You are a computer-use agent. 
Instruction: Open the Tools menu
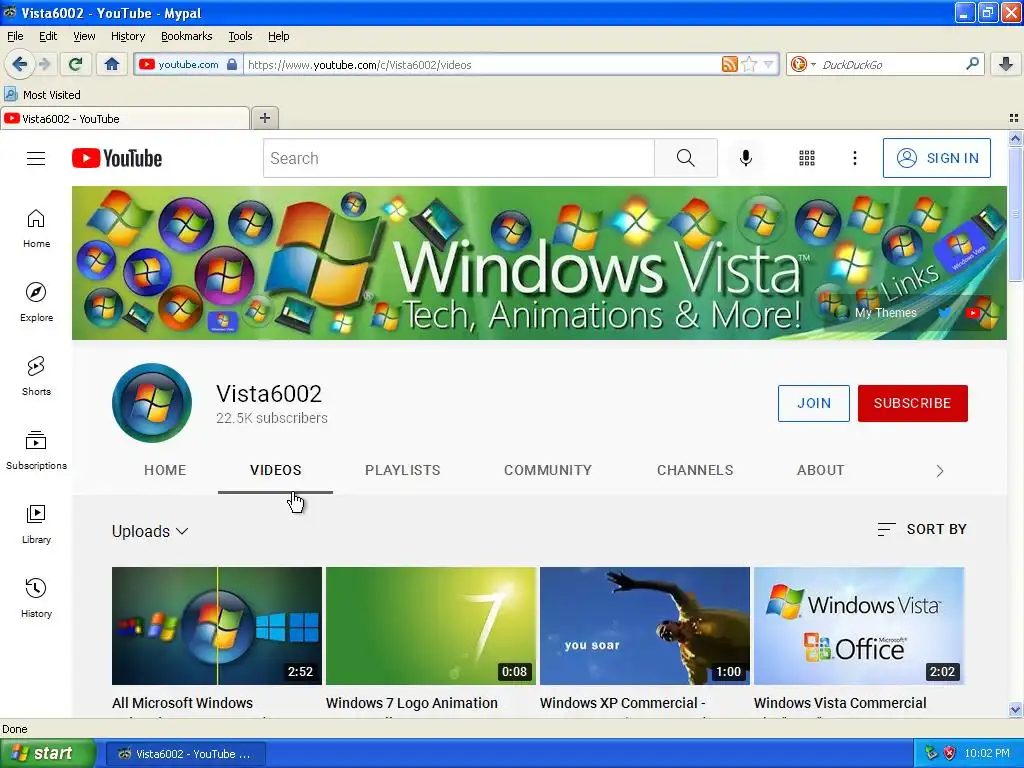pyautogui.click(x=240, y=36)
